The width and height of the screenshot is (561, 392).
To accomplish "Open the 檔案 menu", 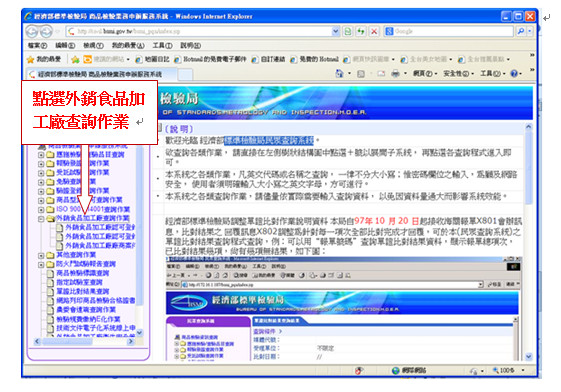I will tap(38, 45).
